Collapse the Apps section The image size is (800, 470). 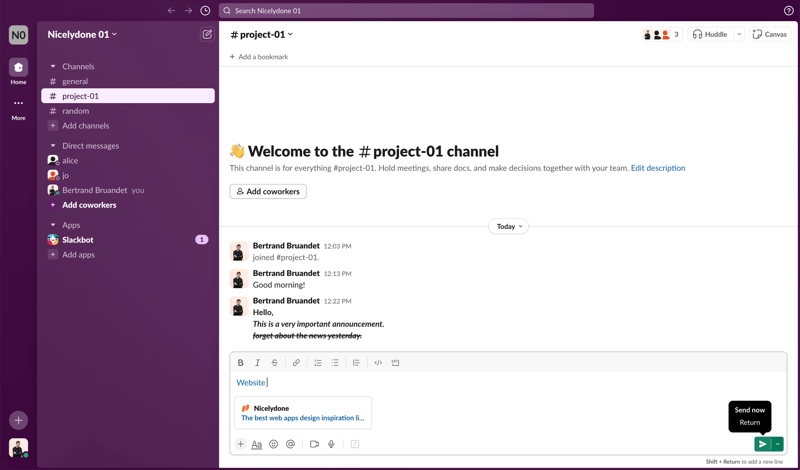(x=53, y=225)
